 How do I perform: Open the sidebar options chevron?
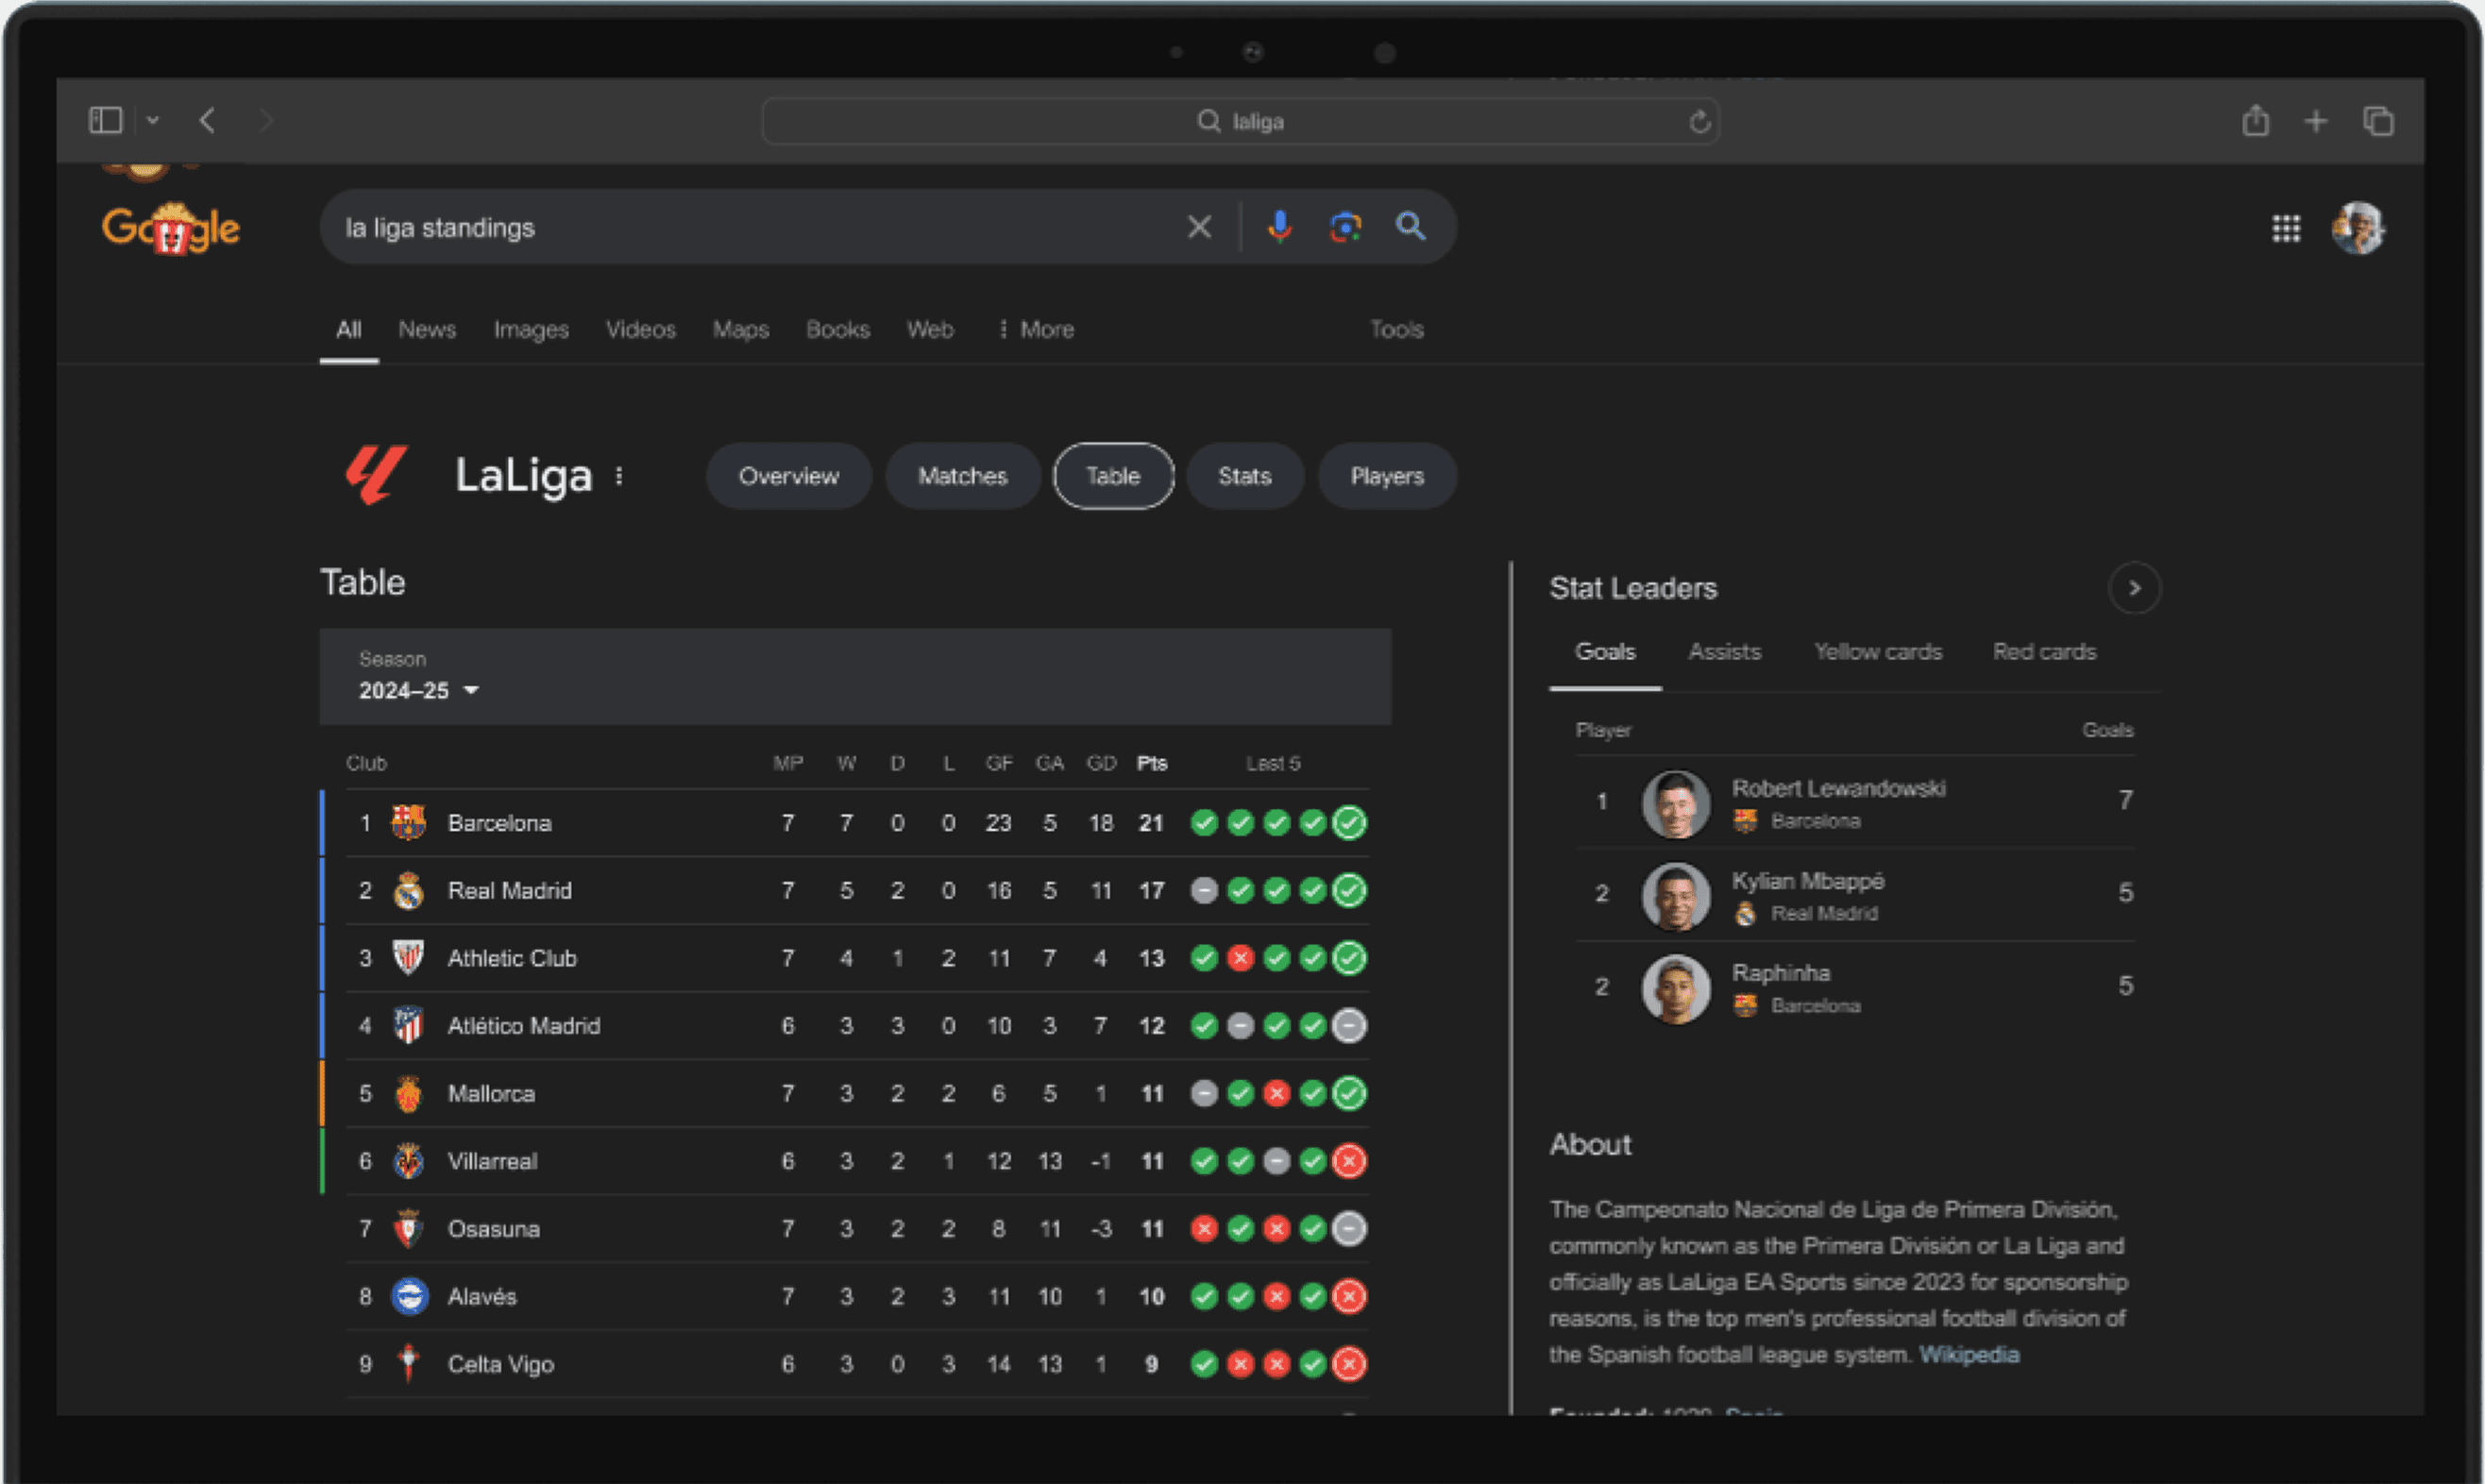click(153, 121)
